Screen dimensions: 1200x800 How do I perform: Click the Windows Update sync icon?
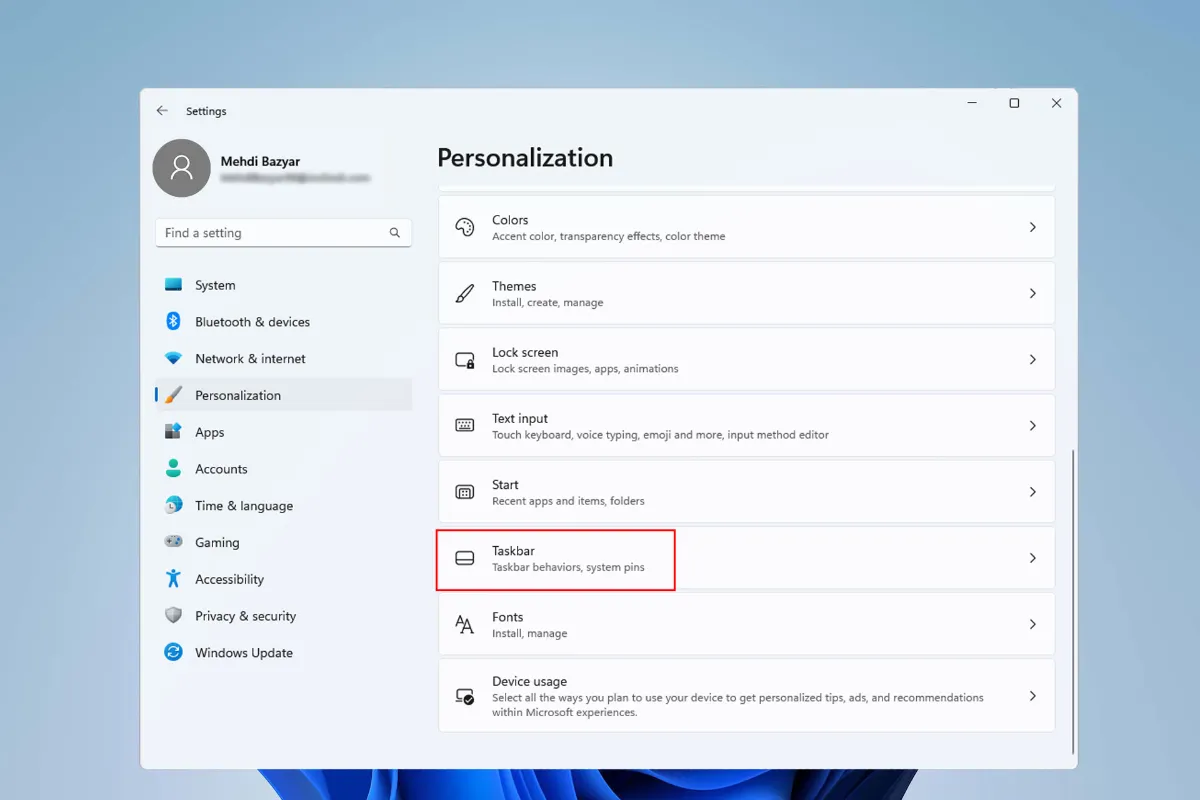(x=173, y=652)
